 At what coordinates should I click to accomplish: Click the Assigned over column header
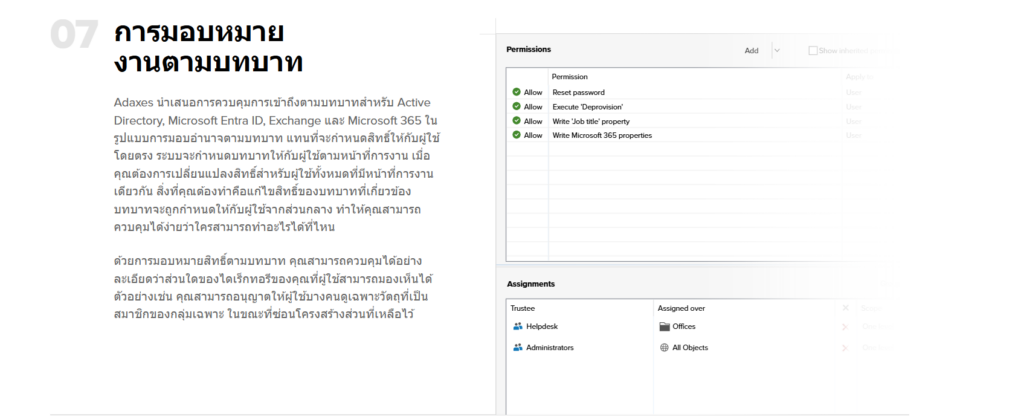coord(680,308)
